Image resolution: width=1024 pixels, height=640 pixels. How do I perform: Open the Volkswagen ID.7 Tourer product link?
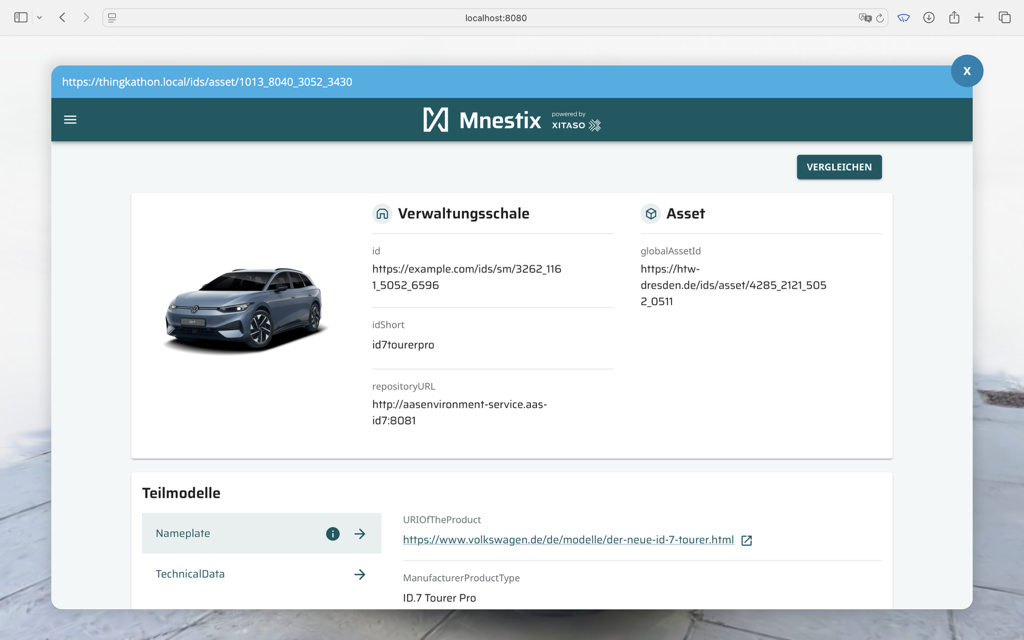[x=568, y=540]
